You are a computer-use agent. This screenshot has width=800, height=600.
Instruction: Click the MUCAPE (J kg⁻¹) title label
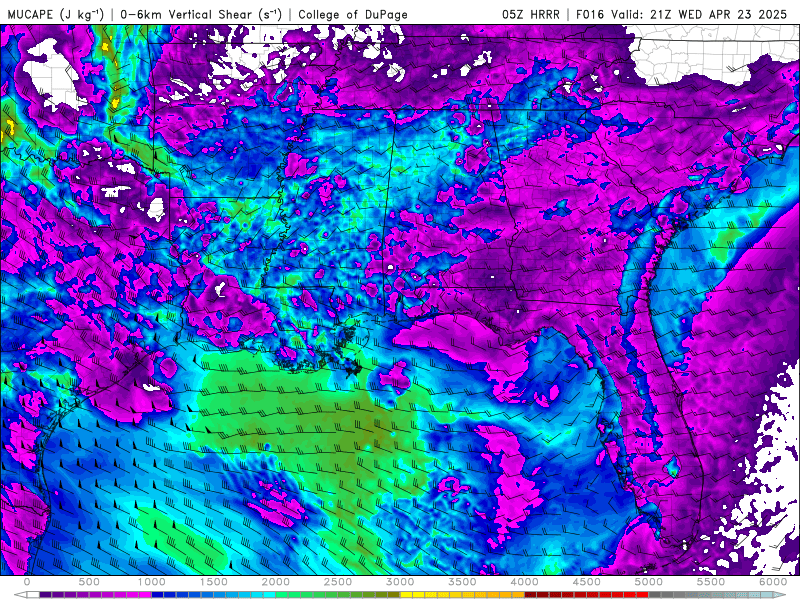56,14
